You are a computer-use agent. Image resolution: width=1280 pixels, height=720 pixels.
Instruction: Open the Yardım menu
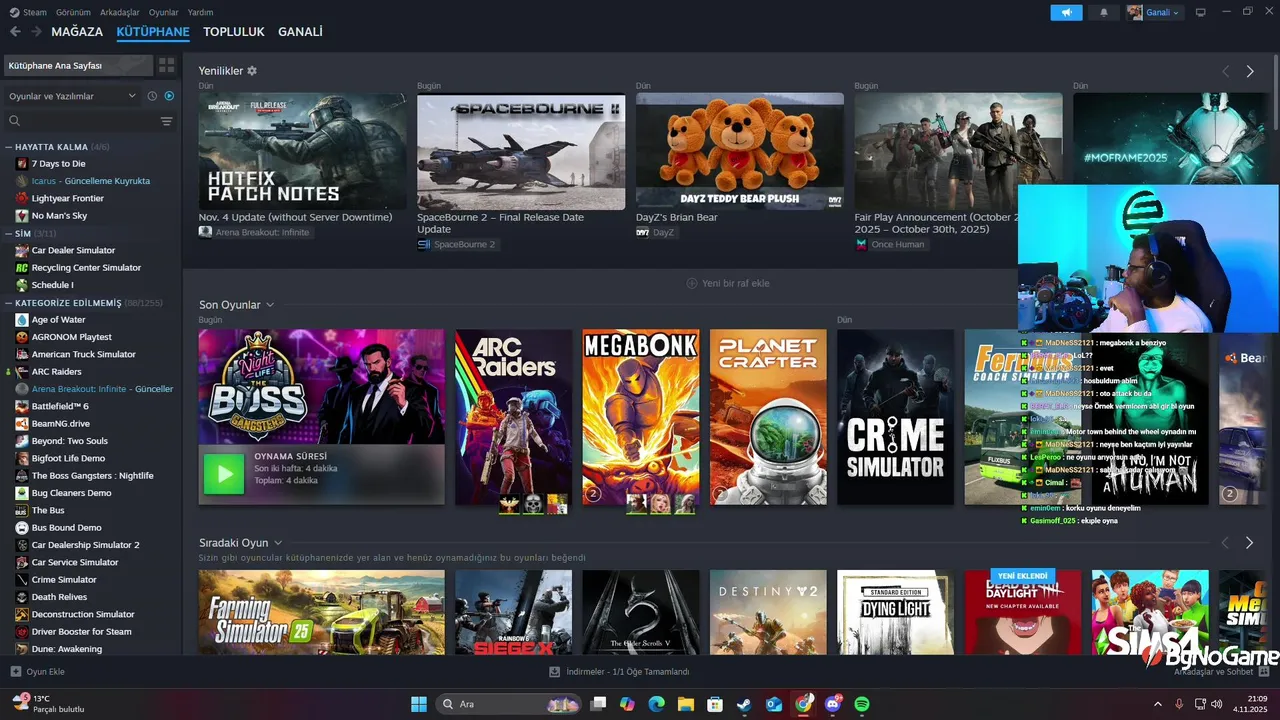click(x=201, y=13)
